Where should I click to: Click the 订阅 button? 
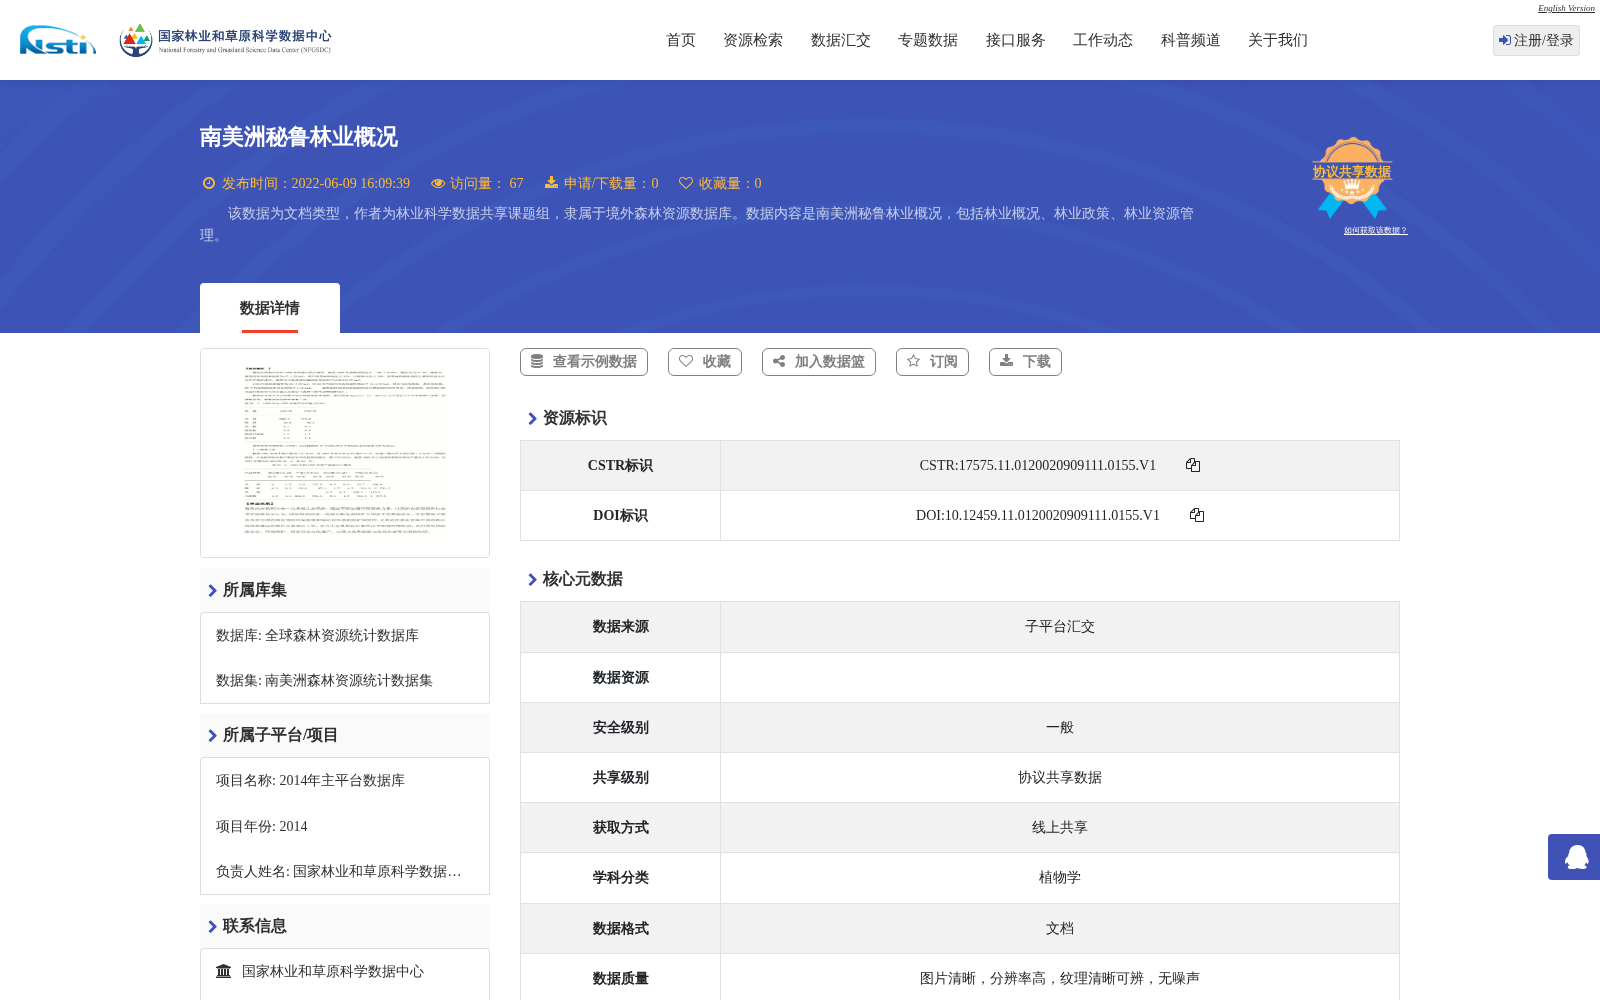933,362
